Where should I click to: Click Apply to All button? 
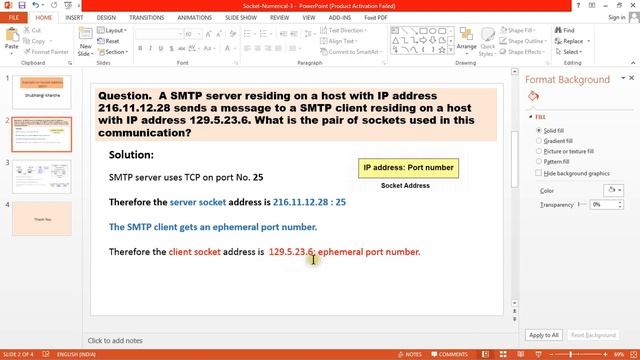[x=544, y=335]
